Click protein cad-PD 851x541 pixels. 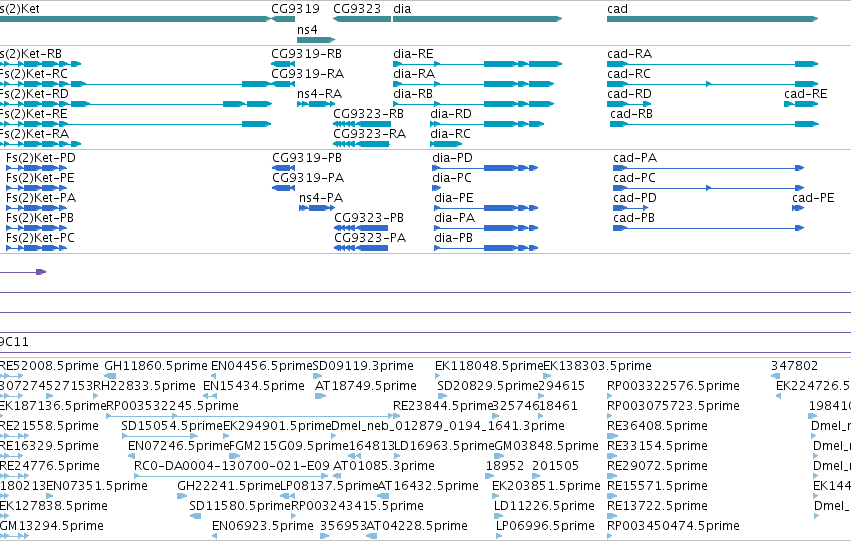coord(631,208)
